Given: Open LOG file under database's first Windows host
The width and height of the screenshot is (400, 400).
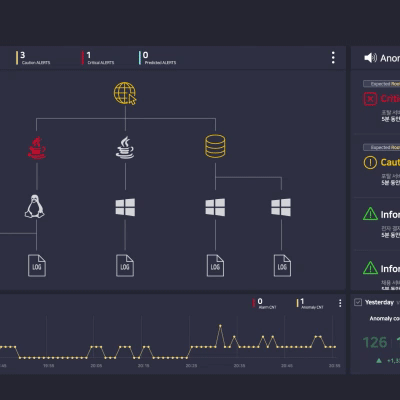Looking at the screenshot, I should (x=215, y=266).
